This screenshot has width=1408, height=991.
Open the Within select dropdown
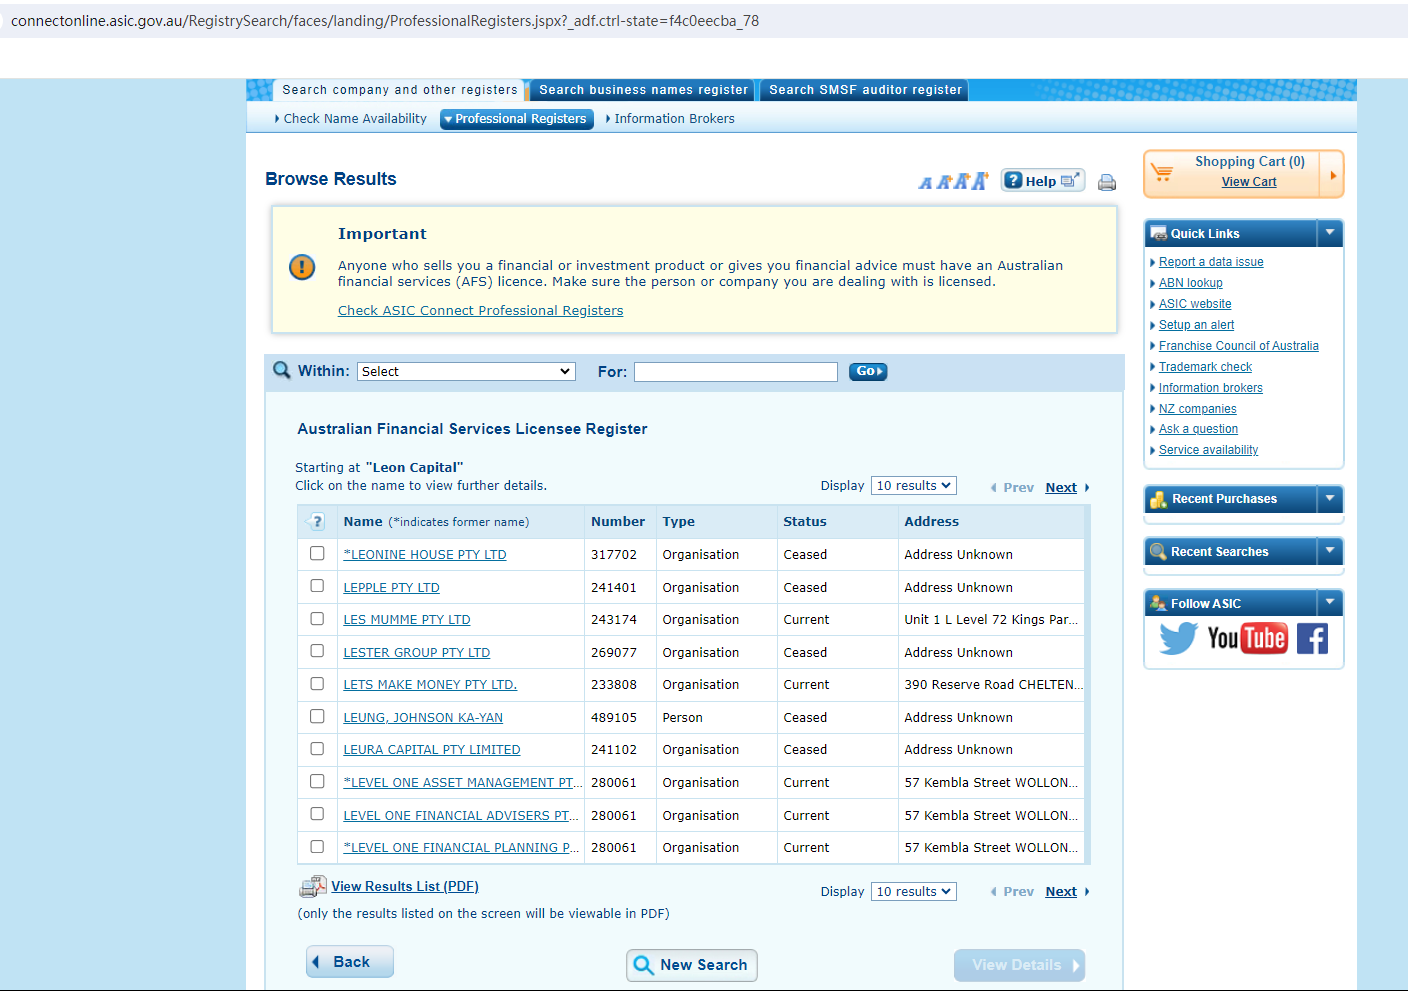point(467,371)
